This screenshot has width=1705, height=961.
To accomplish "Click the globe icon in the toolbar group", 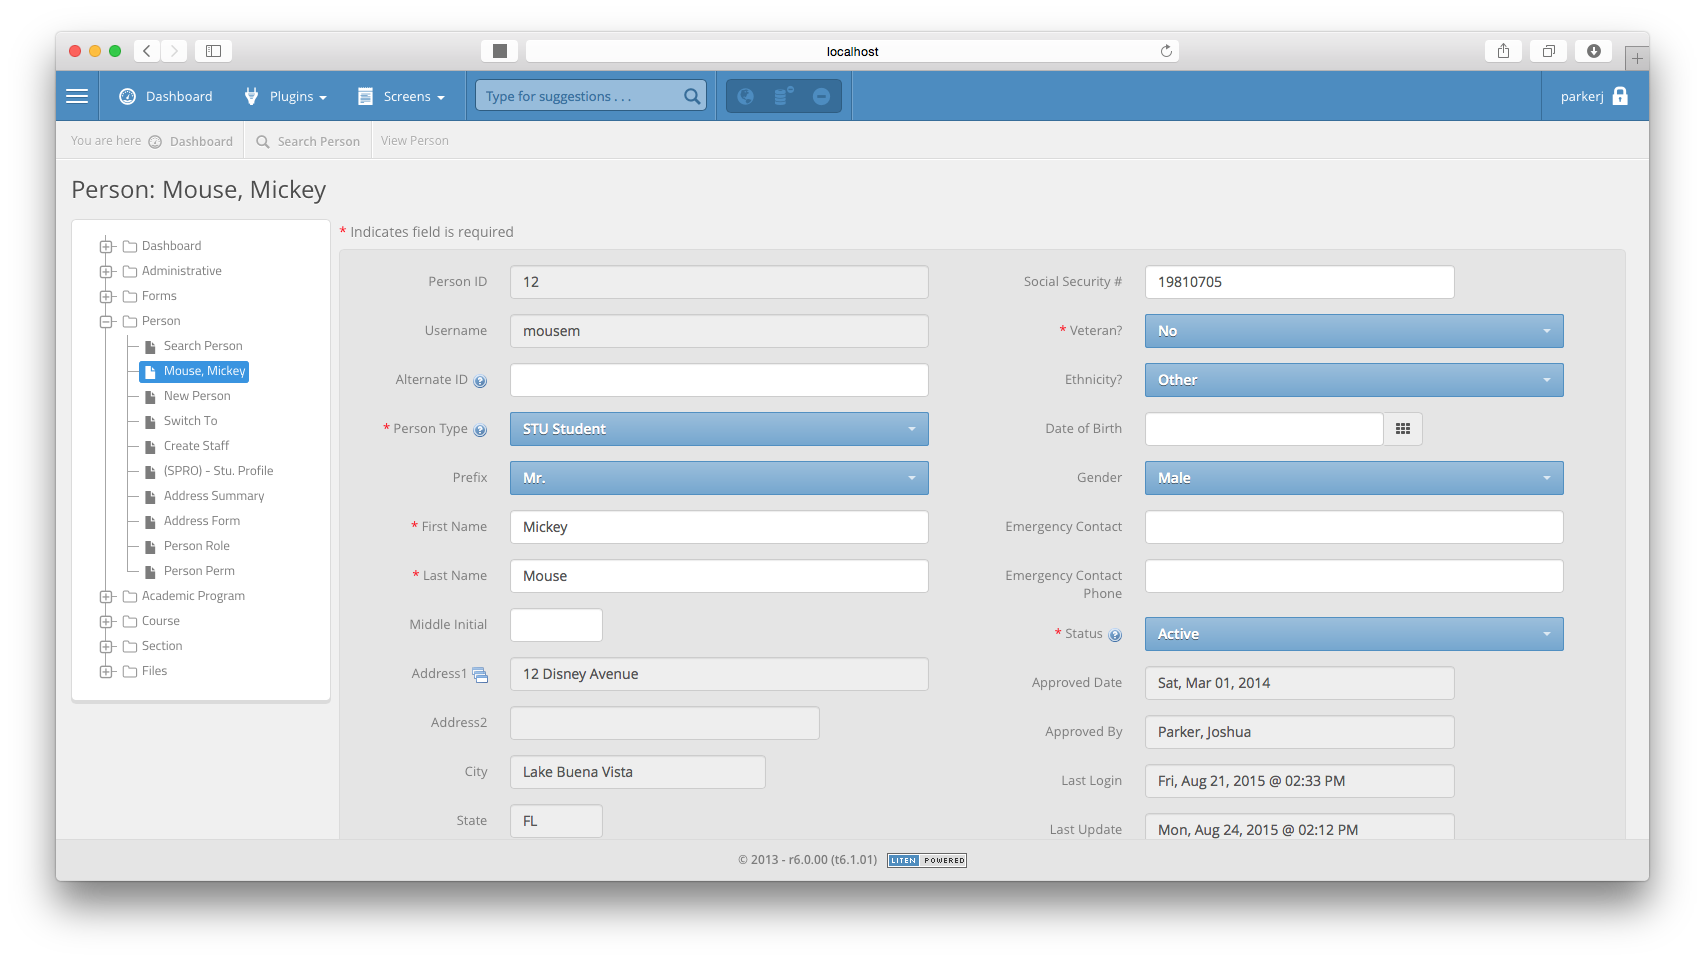I will pos(746,95).
